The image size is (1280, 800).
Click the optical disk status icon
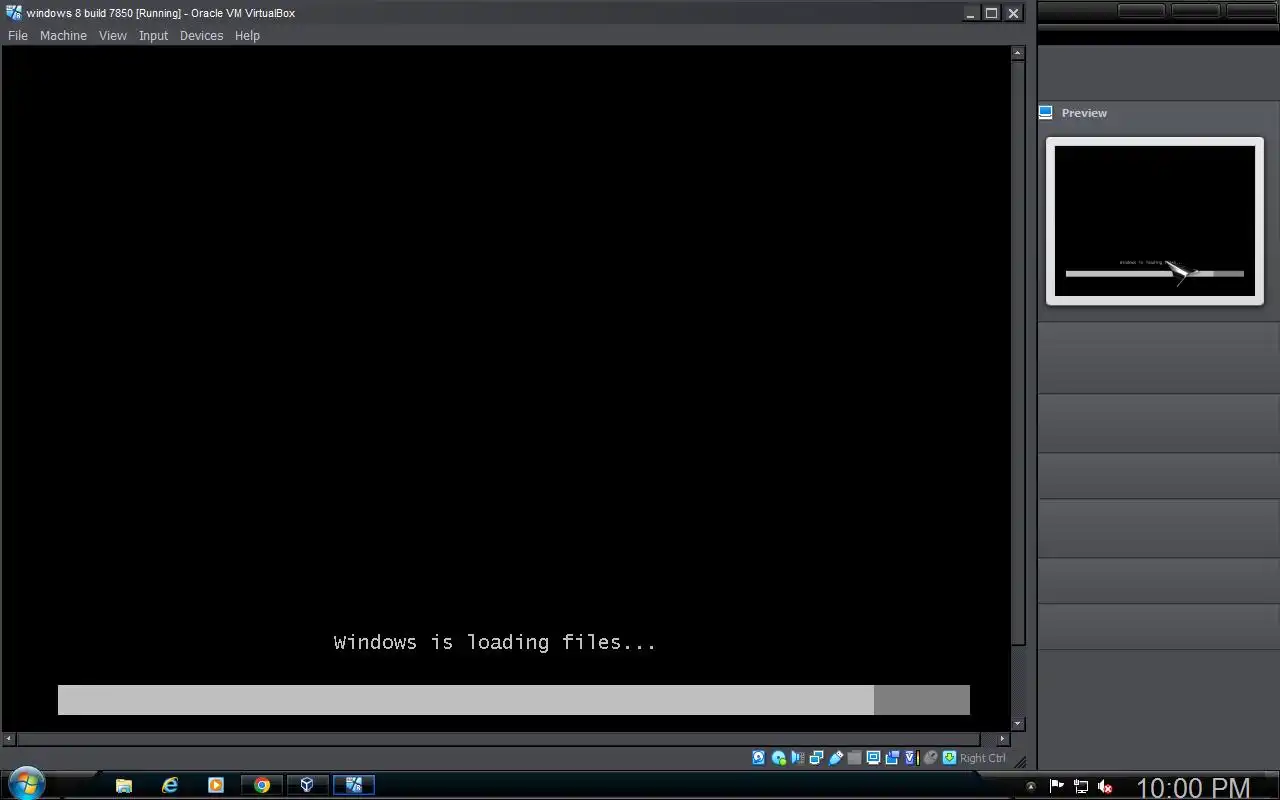tap(778, 758)
